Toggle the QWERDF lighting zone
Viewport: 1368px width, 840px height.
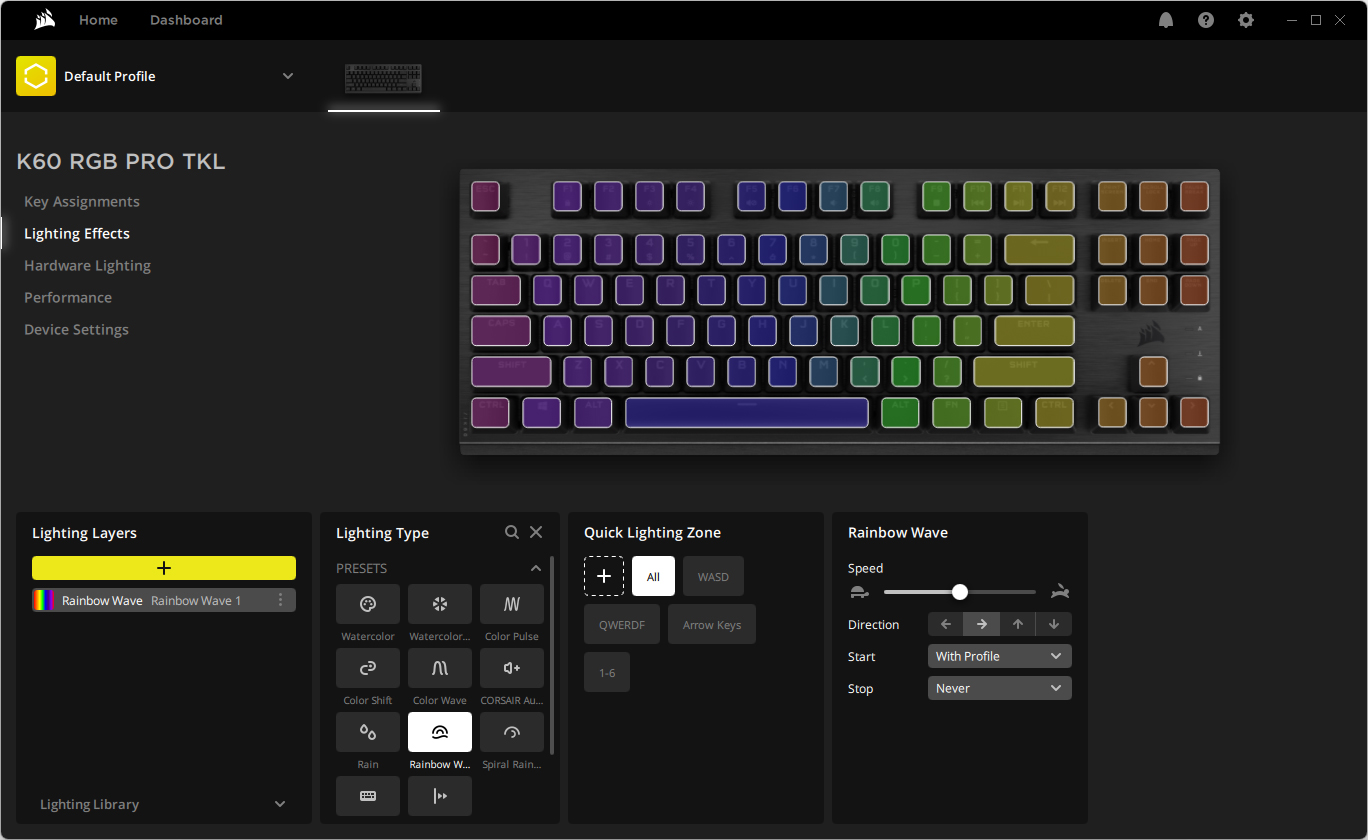tap(622, 624)
